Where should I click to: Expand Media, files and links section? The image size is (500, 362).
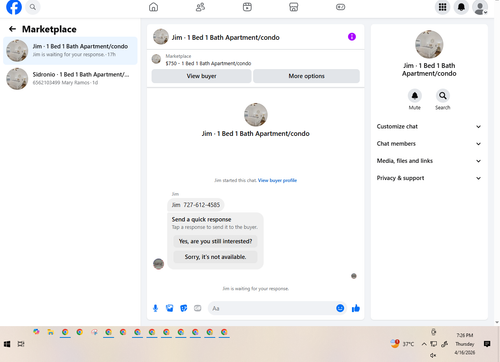coord(429,161)
